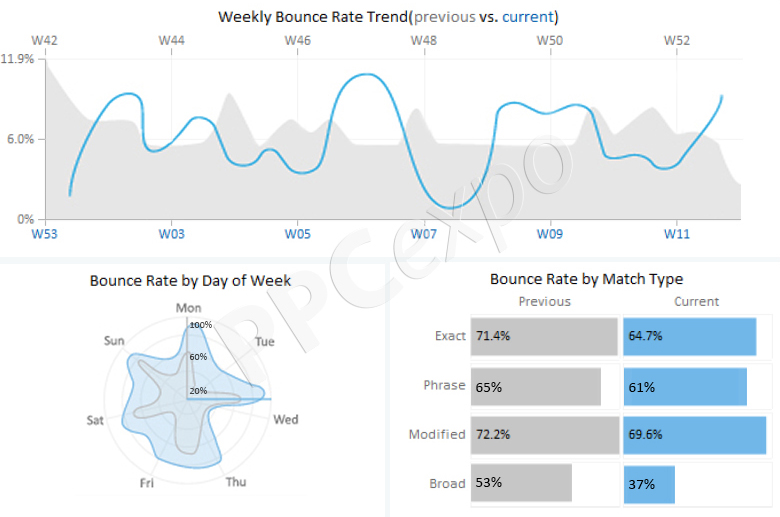This screenshot has width=780, height=517.
Task: Click the Sun label on the radar chart
Action: [114, 341]
